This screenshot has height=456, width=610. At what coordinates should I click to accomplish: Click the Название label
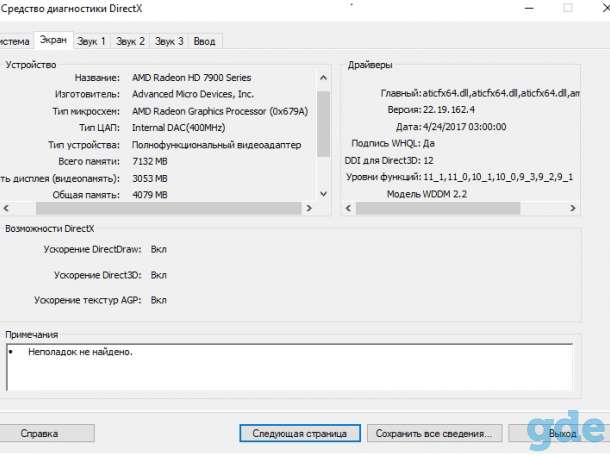(x=97, y=78)
